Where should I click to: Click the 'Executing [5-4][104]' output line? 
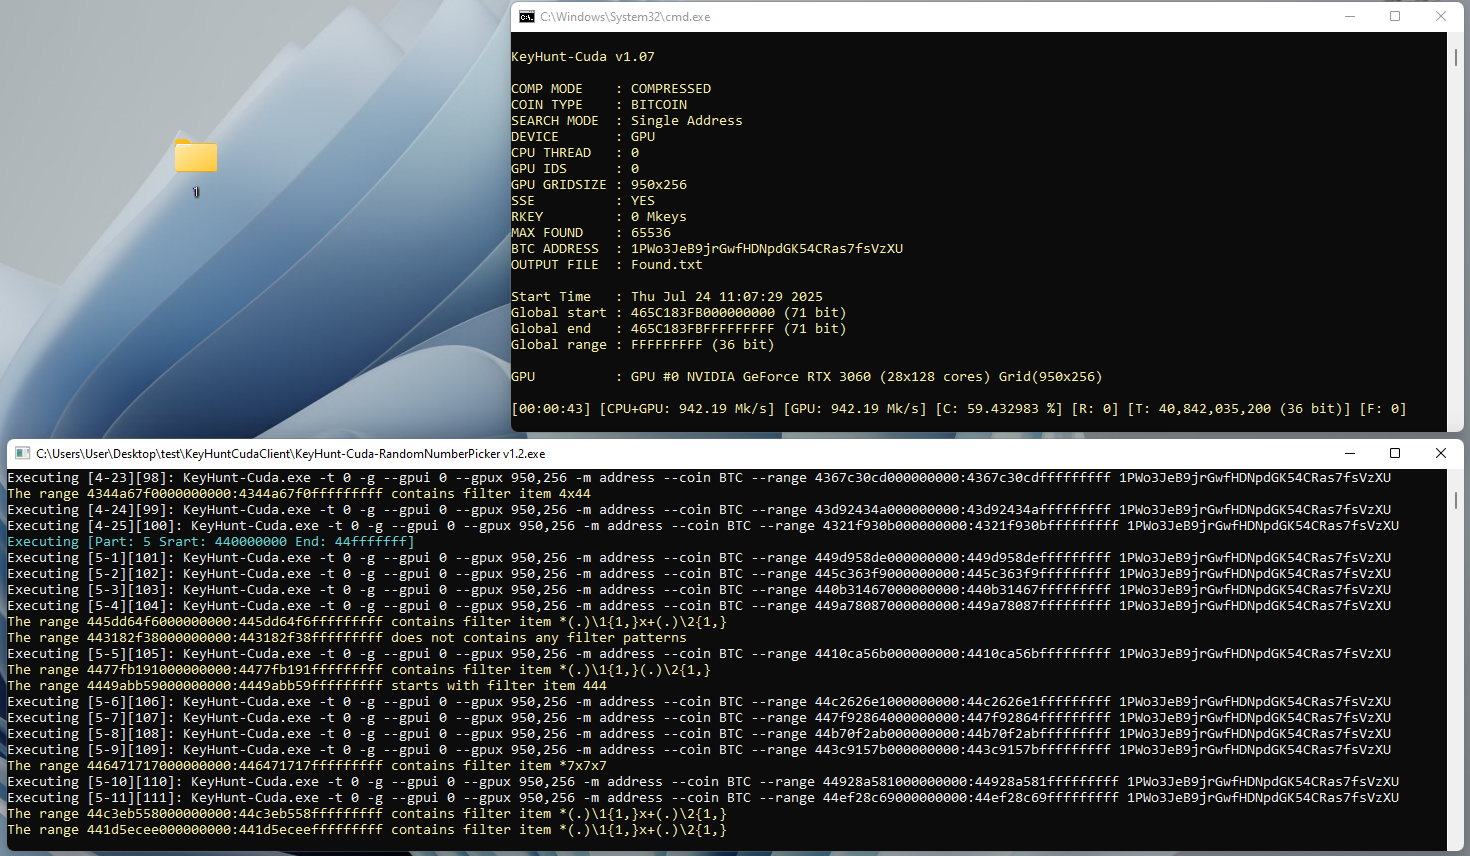699,606
